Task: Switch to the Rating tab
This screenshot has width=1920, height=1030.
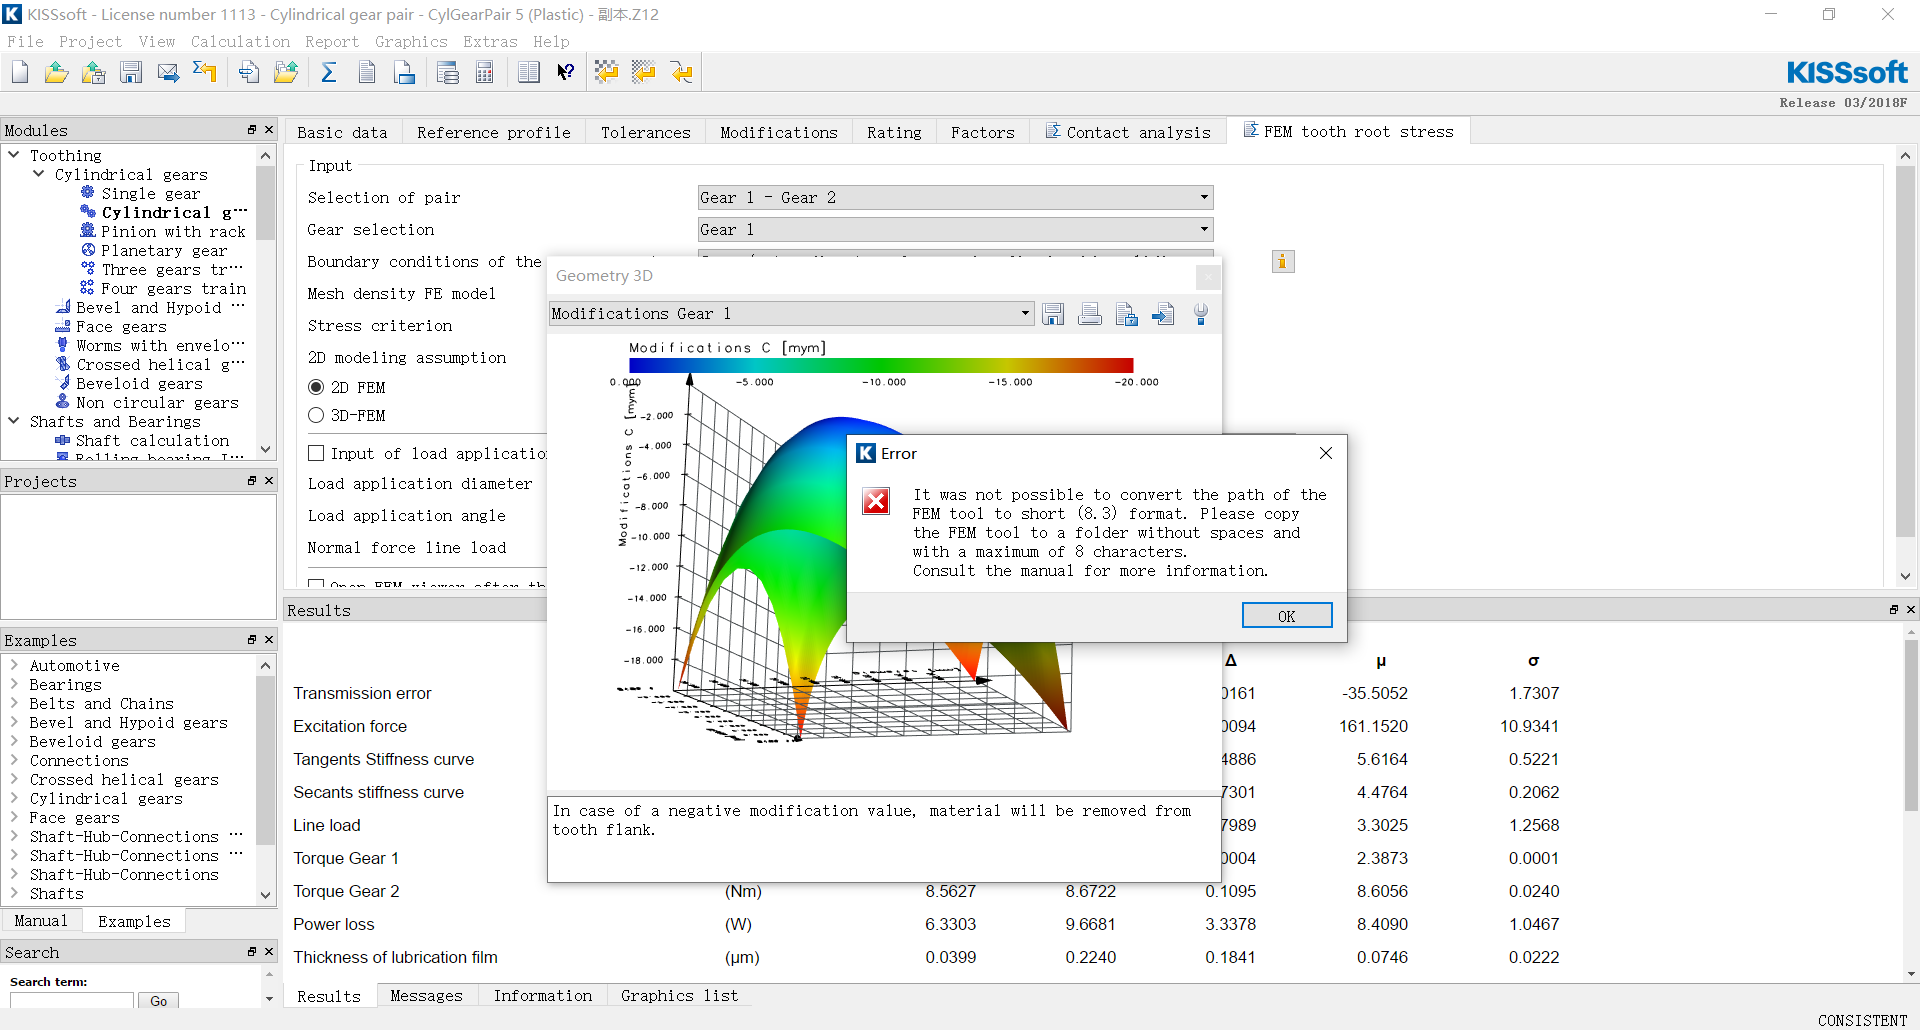Action: [x=894, y=132]
